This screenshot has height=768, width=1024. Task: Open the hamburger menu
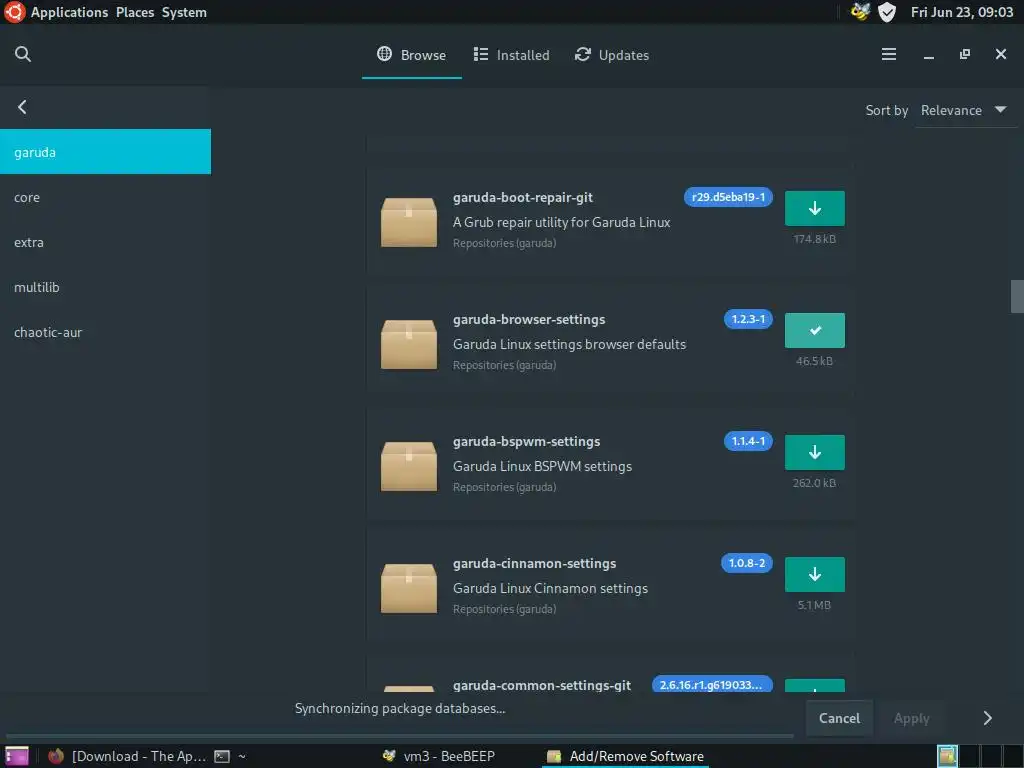point(889,54)
